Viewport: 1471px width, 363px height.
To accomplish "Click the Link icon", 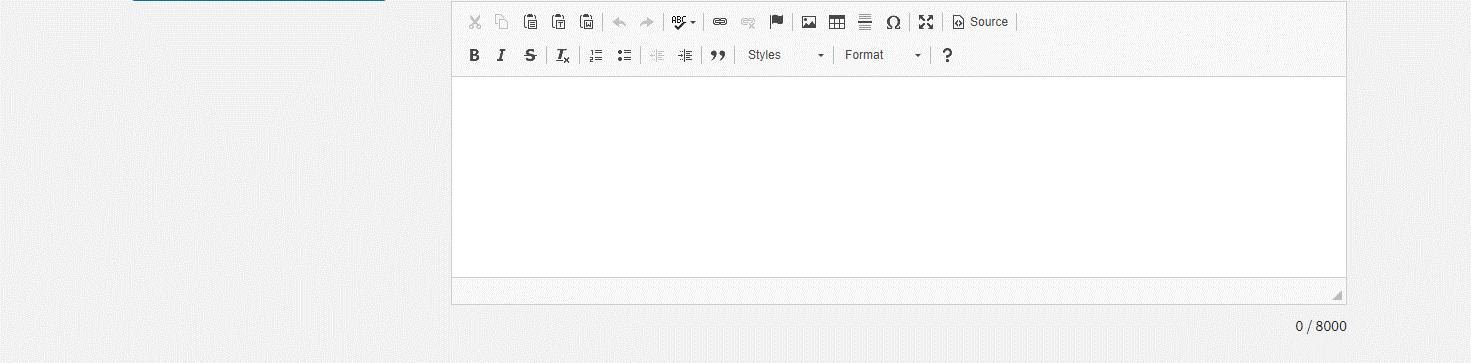I will (720, 22).
